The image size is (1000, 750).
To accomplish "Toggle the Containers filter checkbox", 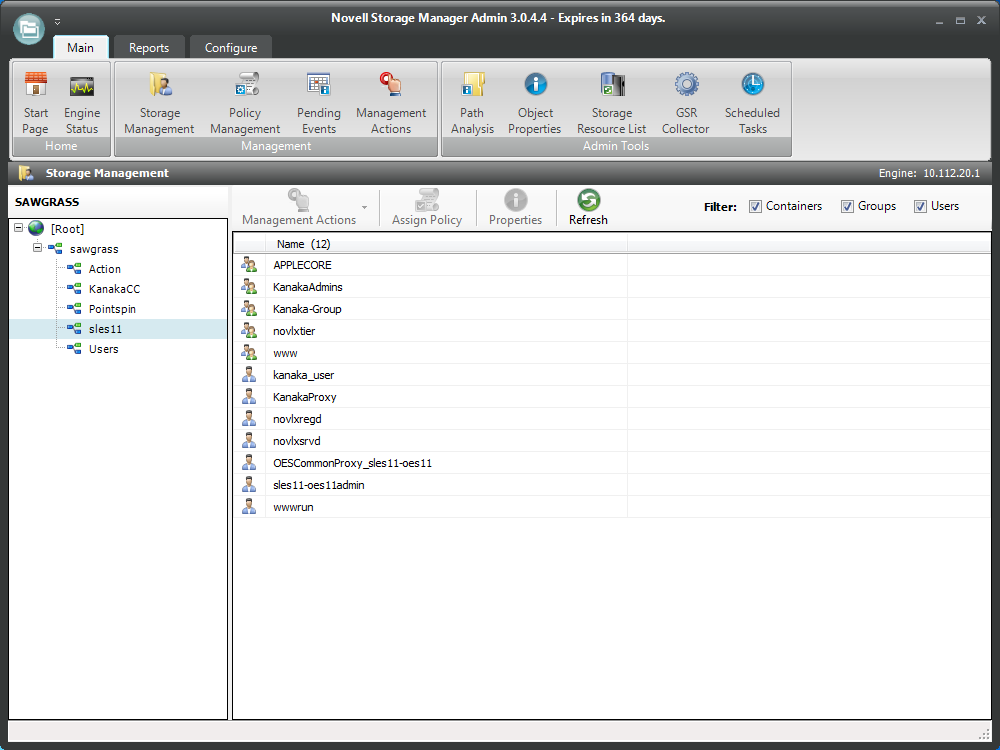I will 755,206.
